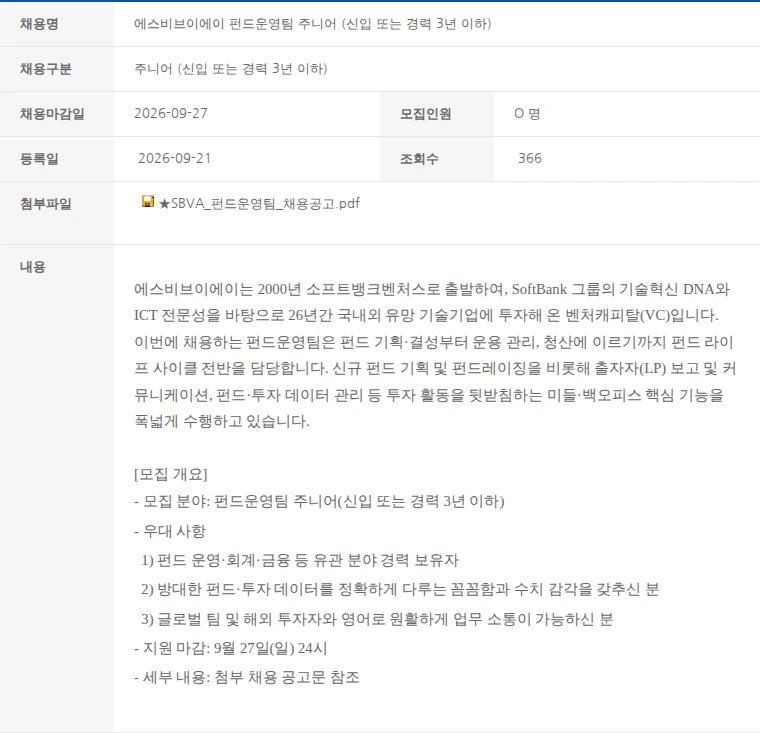Image resolution: width=760 pixels, height=733 pixels.
Task: Select the 첨부파일 label
Action: pyautogui.click(x=46, y=204)
